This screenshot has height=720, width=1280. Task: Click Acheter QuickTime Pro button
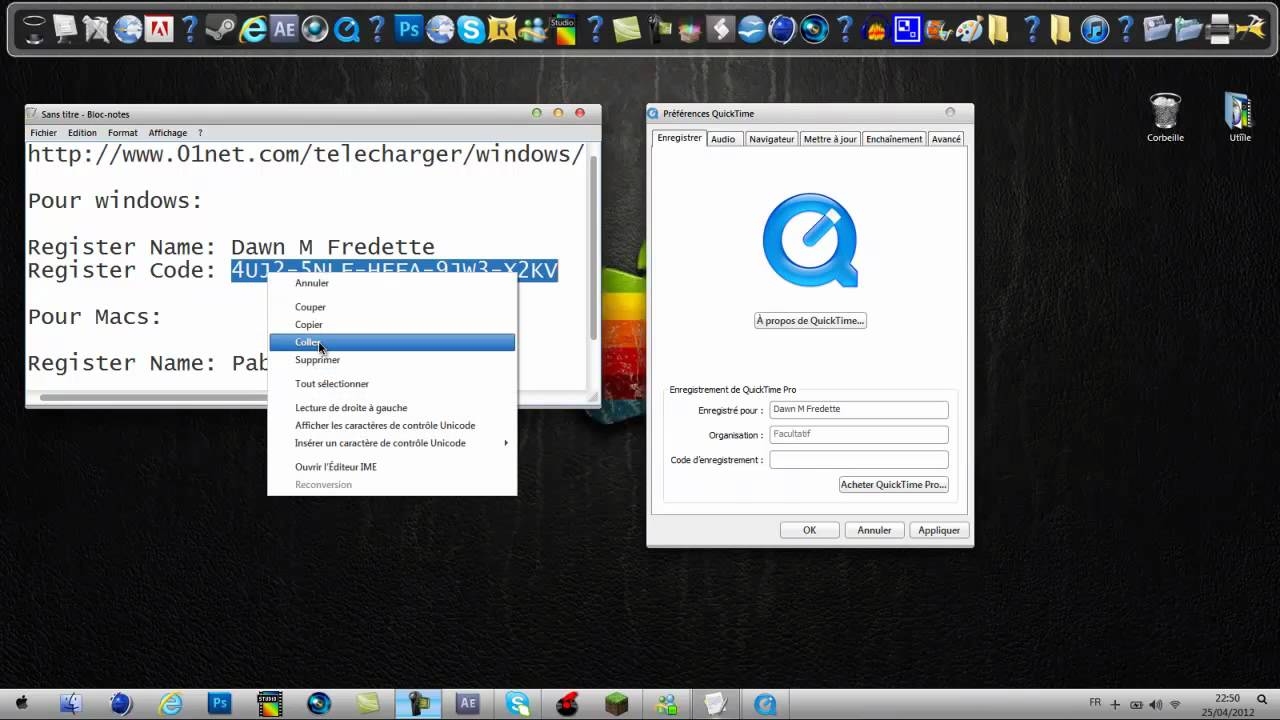coord(894,484)
